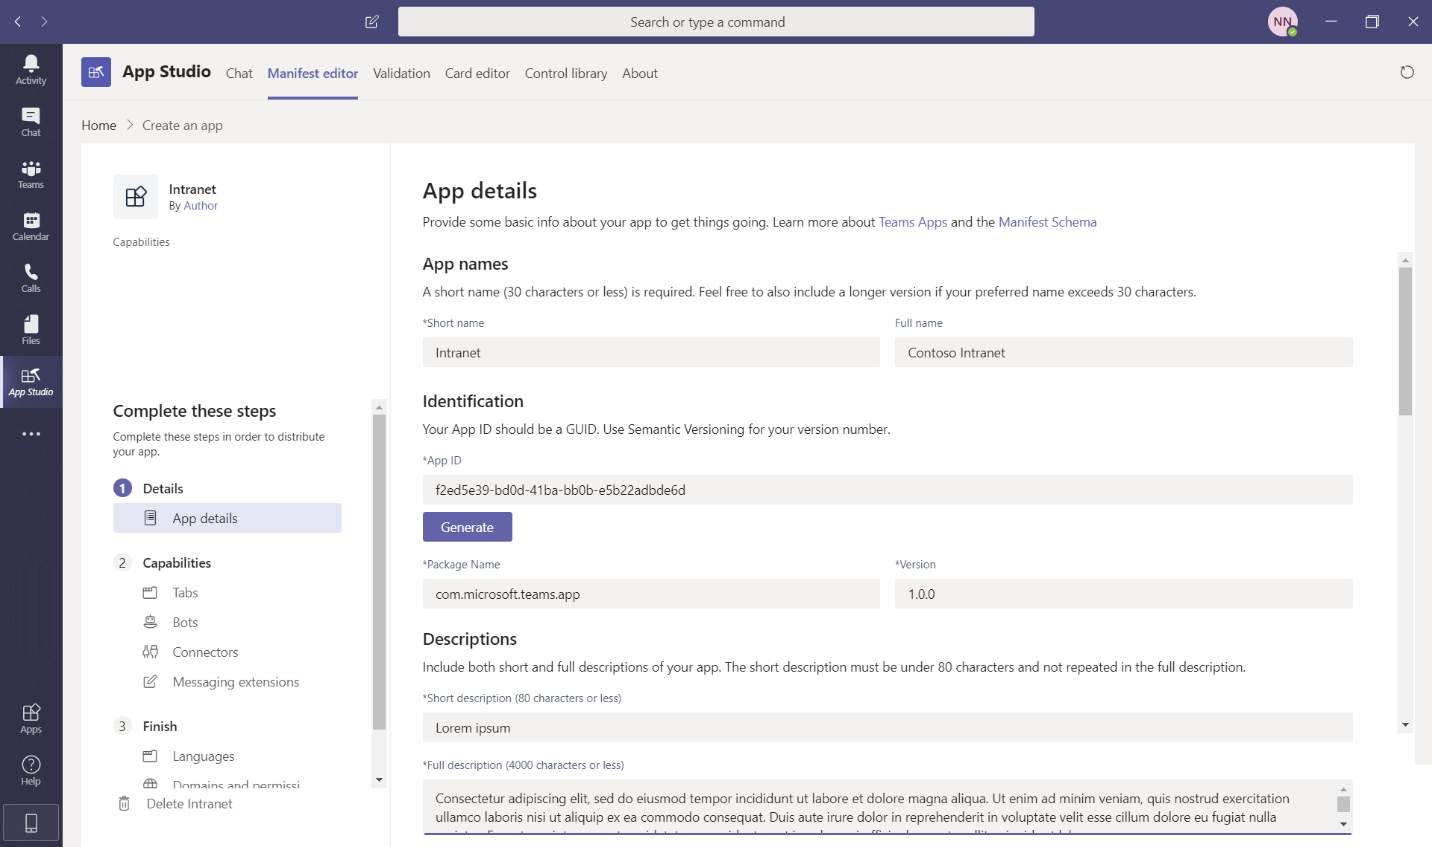Open the Apps store icon
This screenshot has height=847, width=1432.
click(31, 717)
